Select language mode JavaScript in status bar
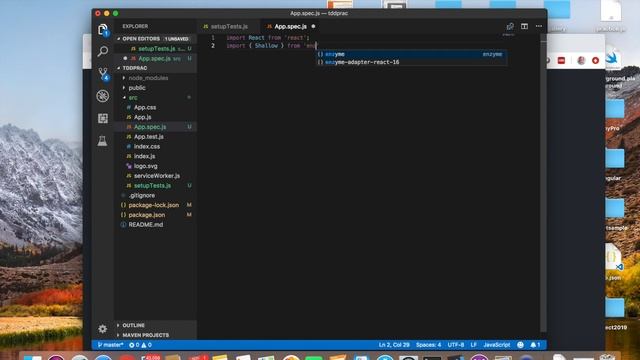640x360 pixels. [x=496, y=345]
